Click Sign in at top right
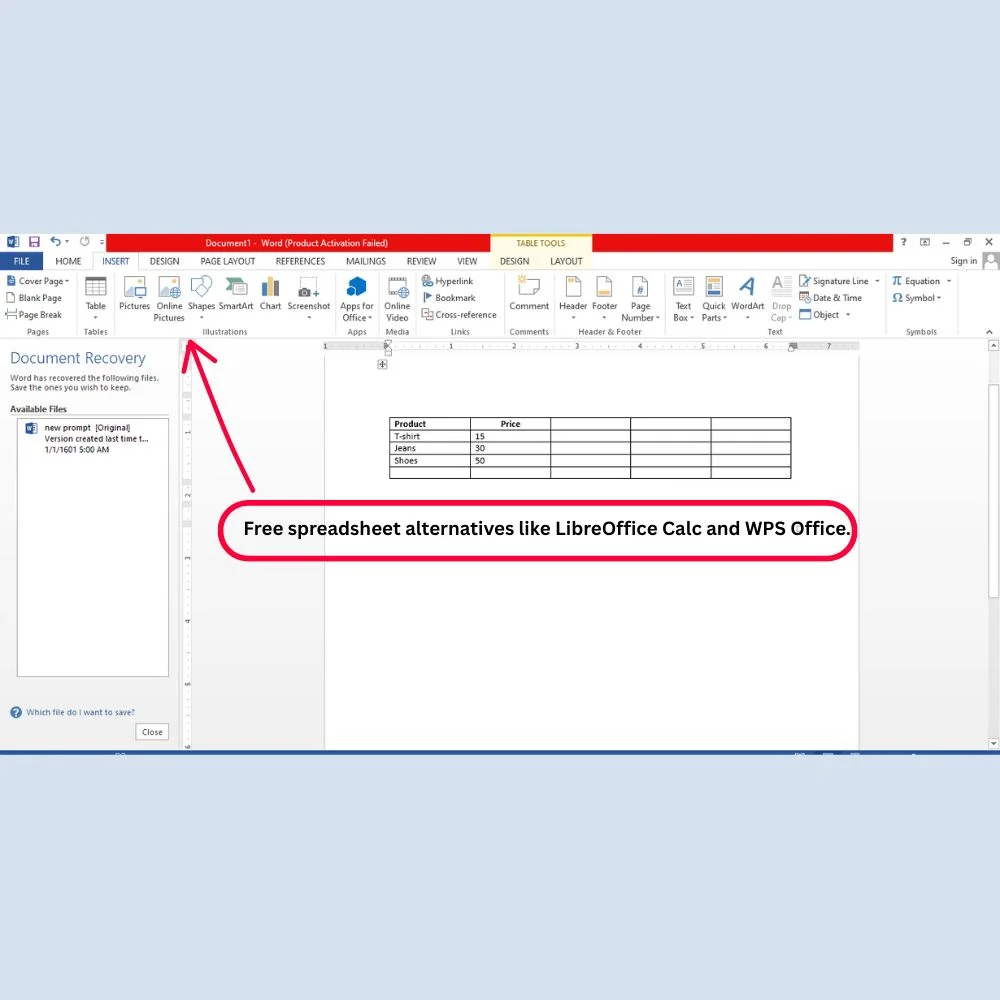Viewport: 1000px width, 1000px height. (963, 260)
